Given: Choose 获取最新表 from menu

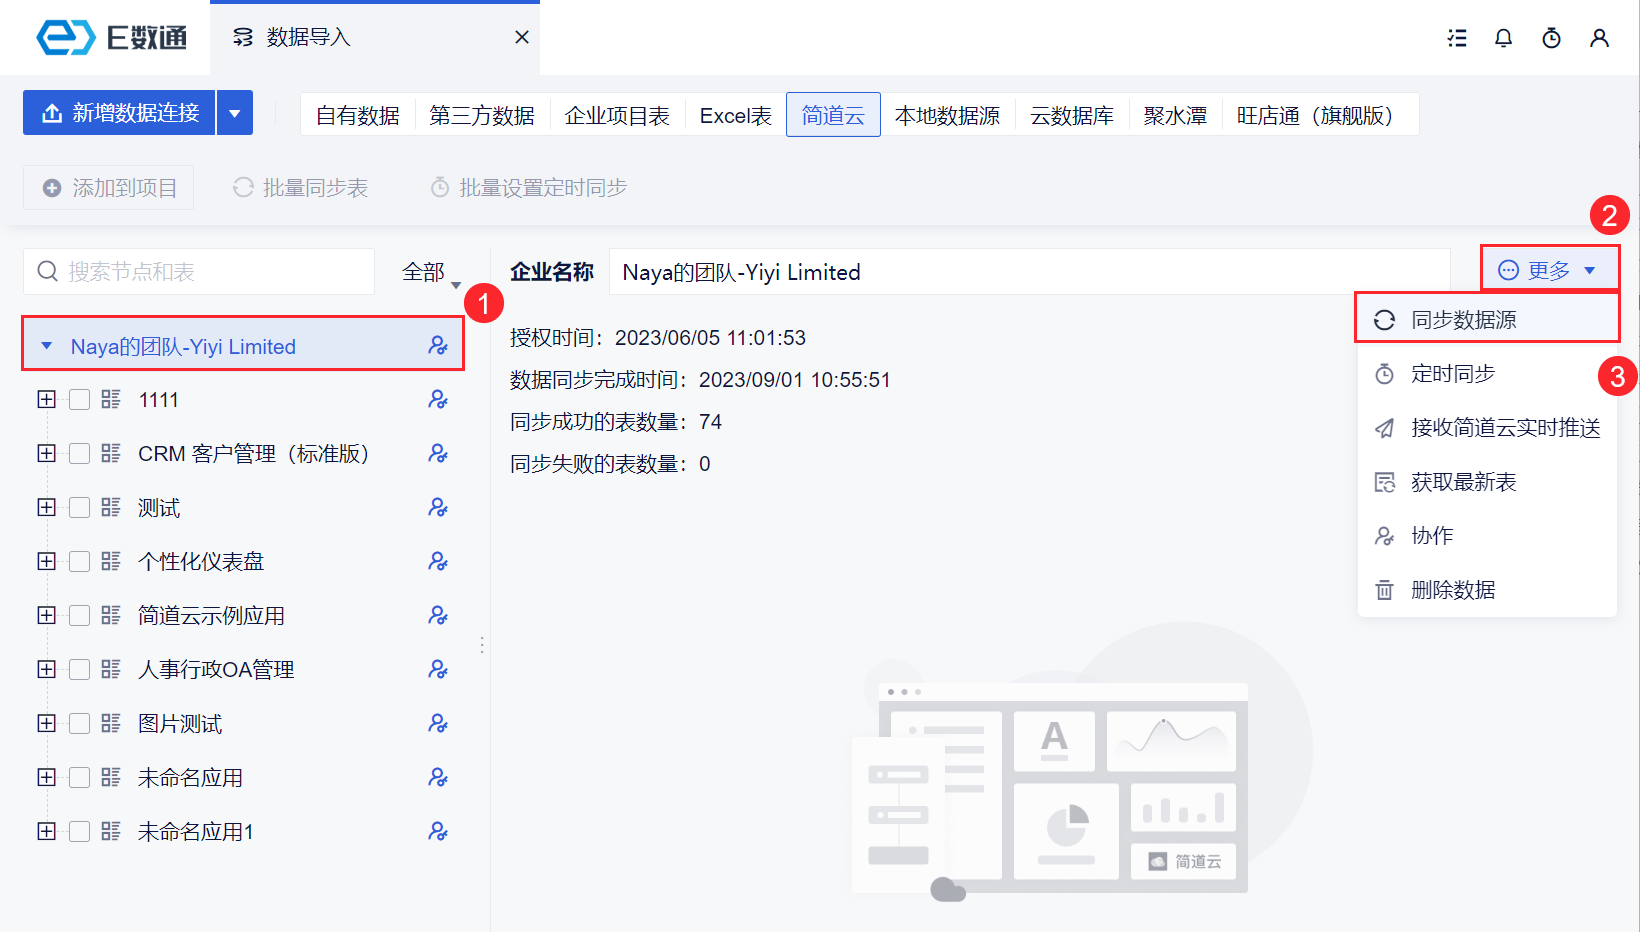Looking at the screenshot, I should coord(1487,482).
